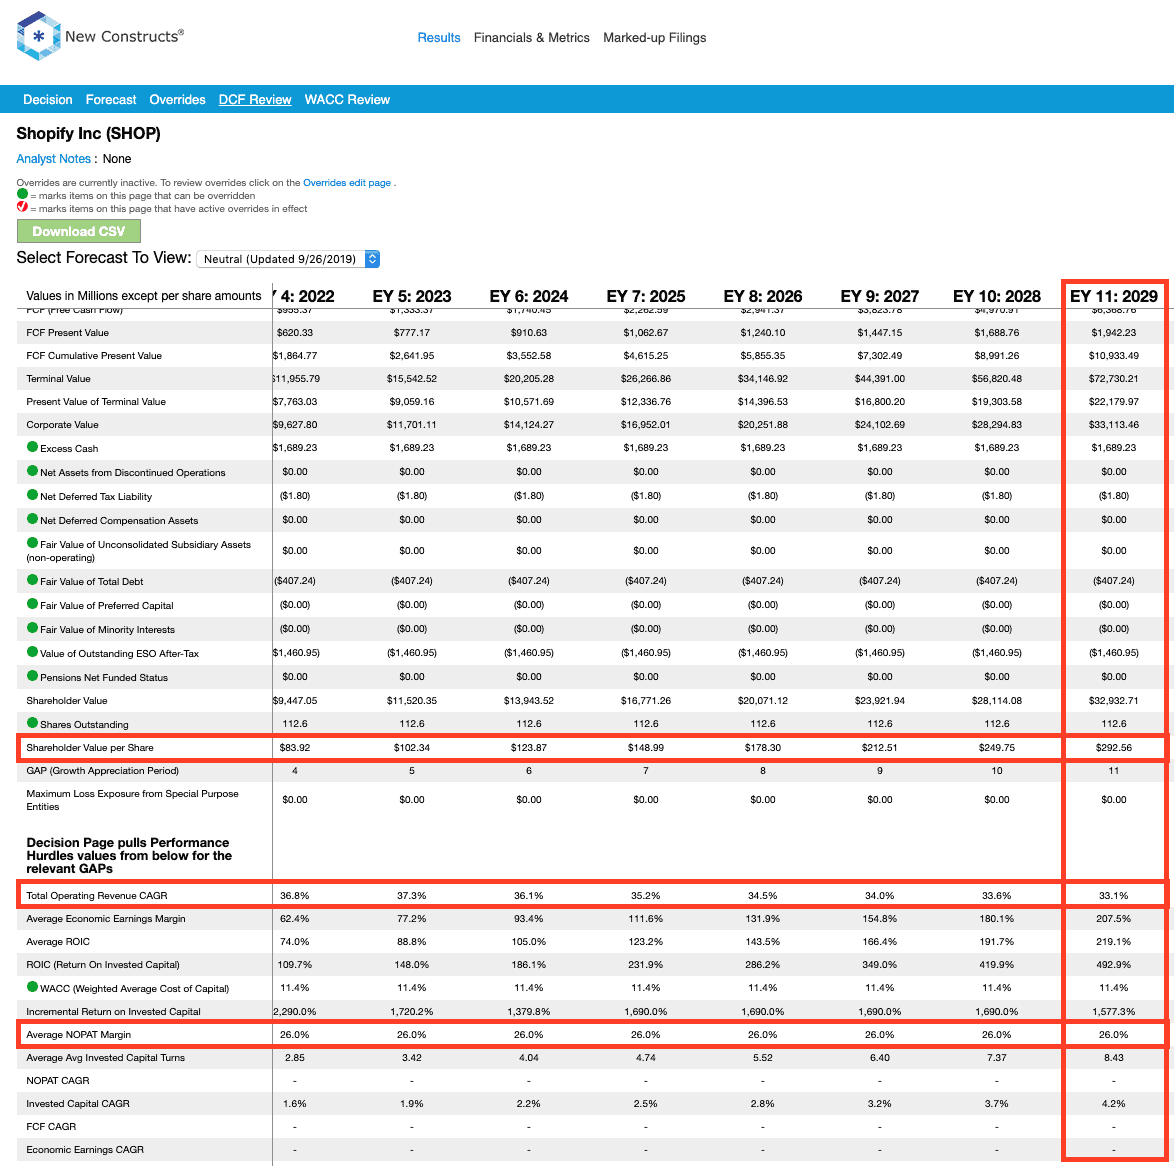The height and width of the screenshot is (1166, 1174).
Task: Click the 207.5% economic earnings margin cell
Action: [x=1113, y=919]
